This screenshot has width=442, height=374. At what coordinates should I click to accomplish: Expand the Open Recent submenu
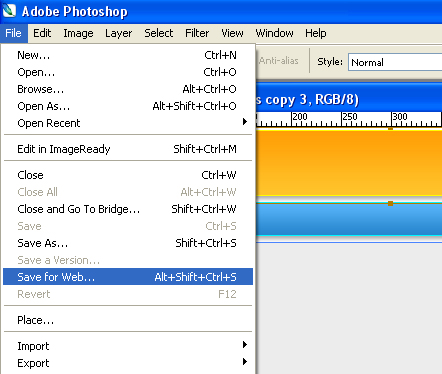128,123
